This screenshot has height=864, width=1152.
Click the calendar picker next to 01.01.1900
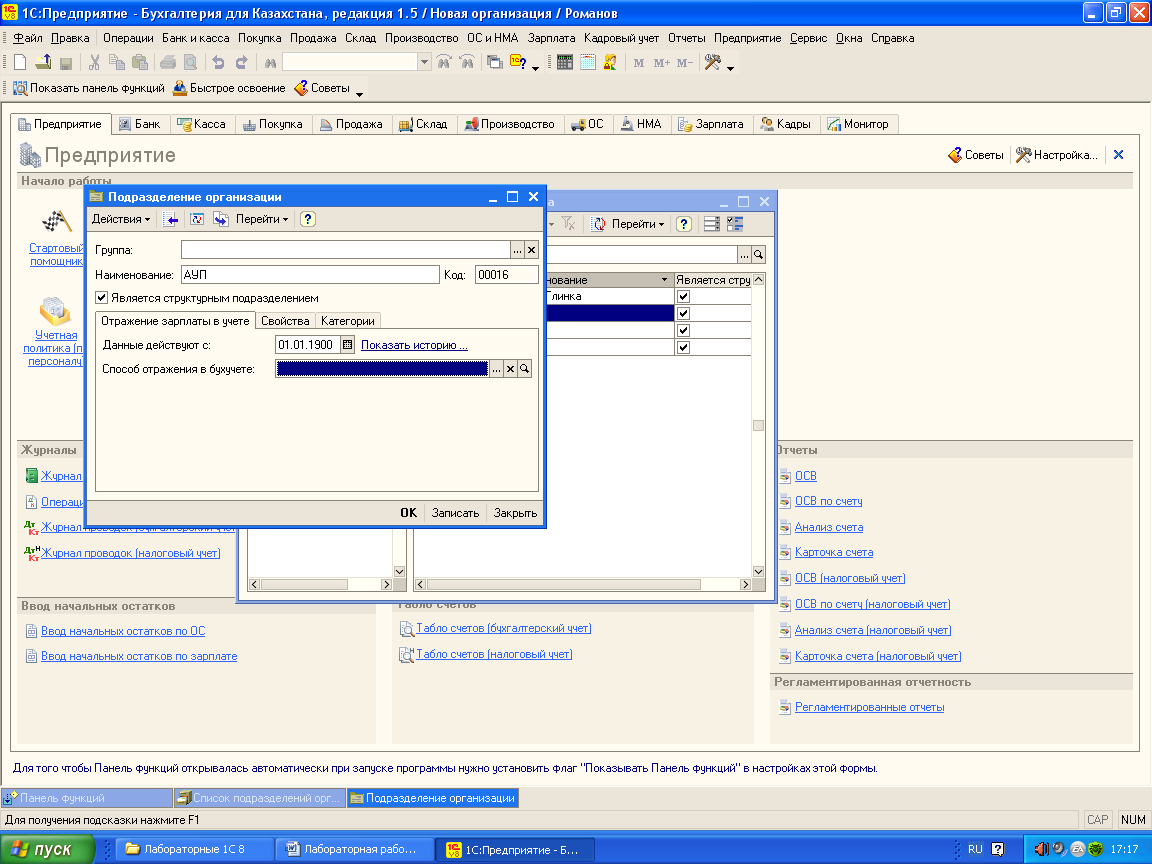pyautogui.click(x=348, y=345)
